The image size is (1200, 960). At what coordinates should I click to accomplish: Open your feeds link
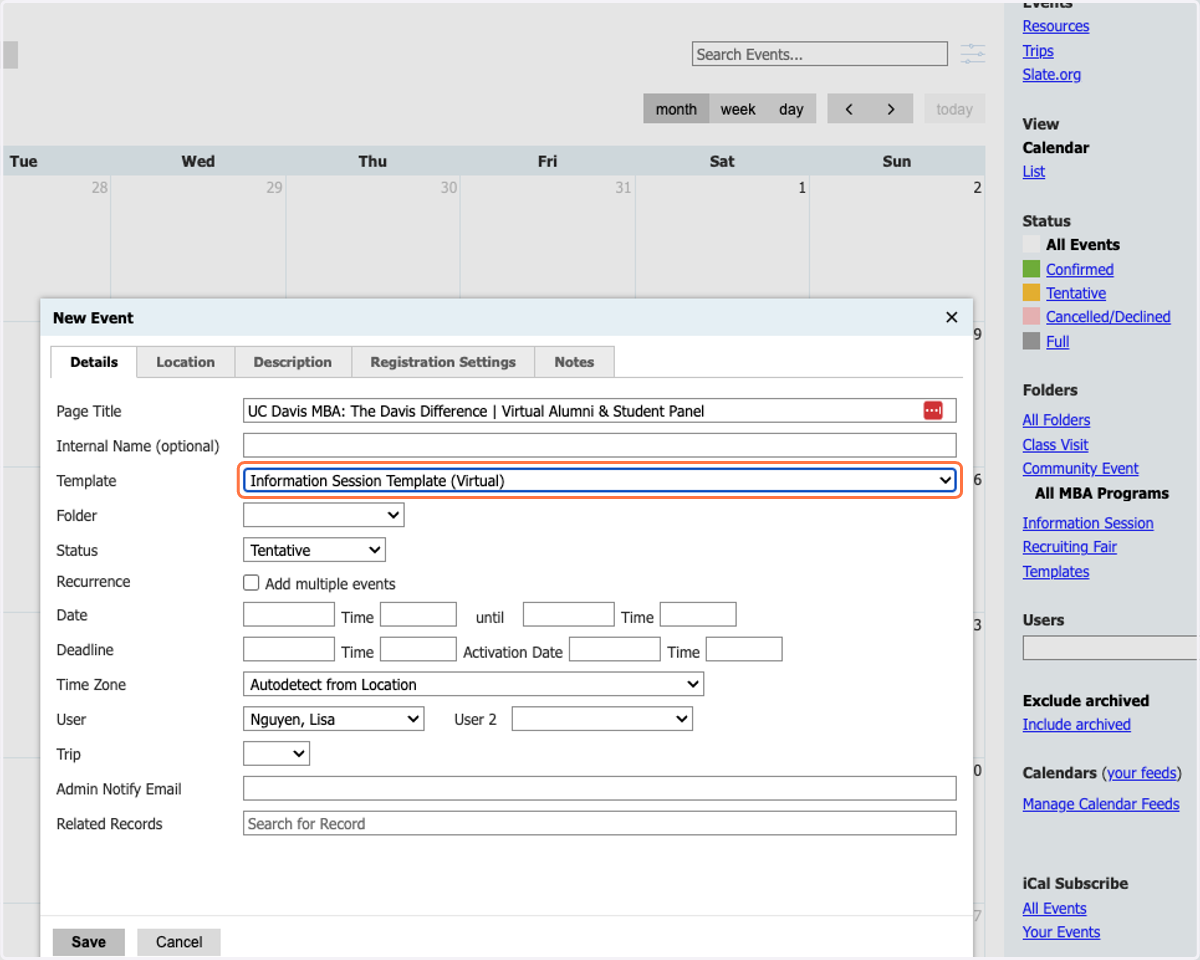pos(1141,773)
